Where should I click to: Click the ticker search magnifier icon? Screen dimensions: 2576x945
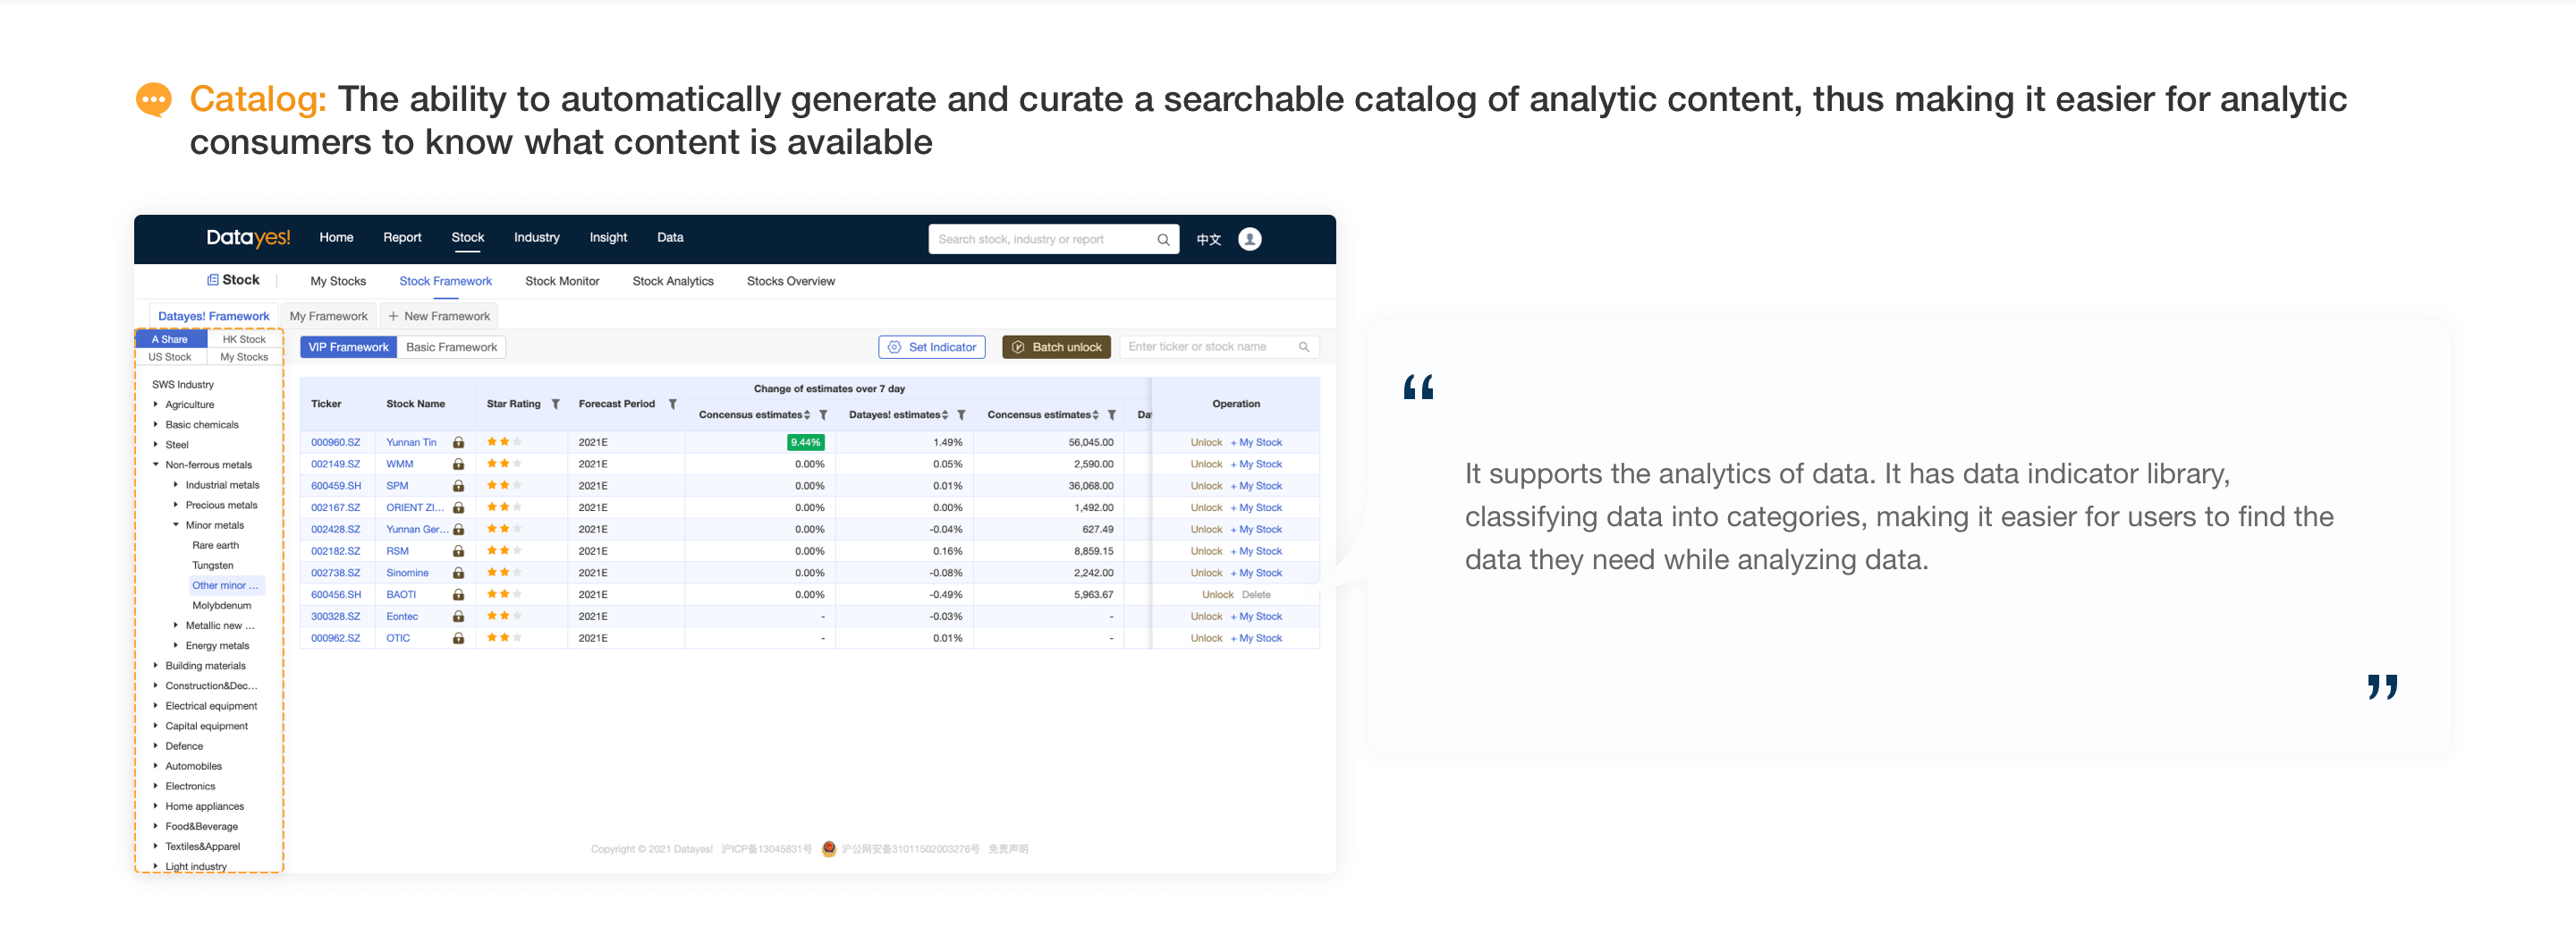[x=1304, y=347]
